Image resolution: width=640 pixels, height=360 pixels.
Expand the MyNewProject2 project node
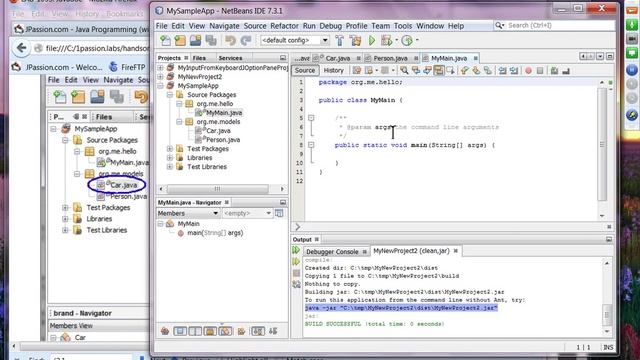(160, 77)
